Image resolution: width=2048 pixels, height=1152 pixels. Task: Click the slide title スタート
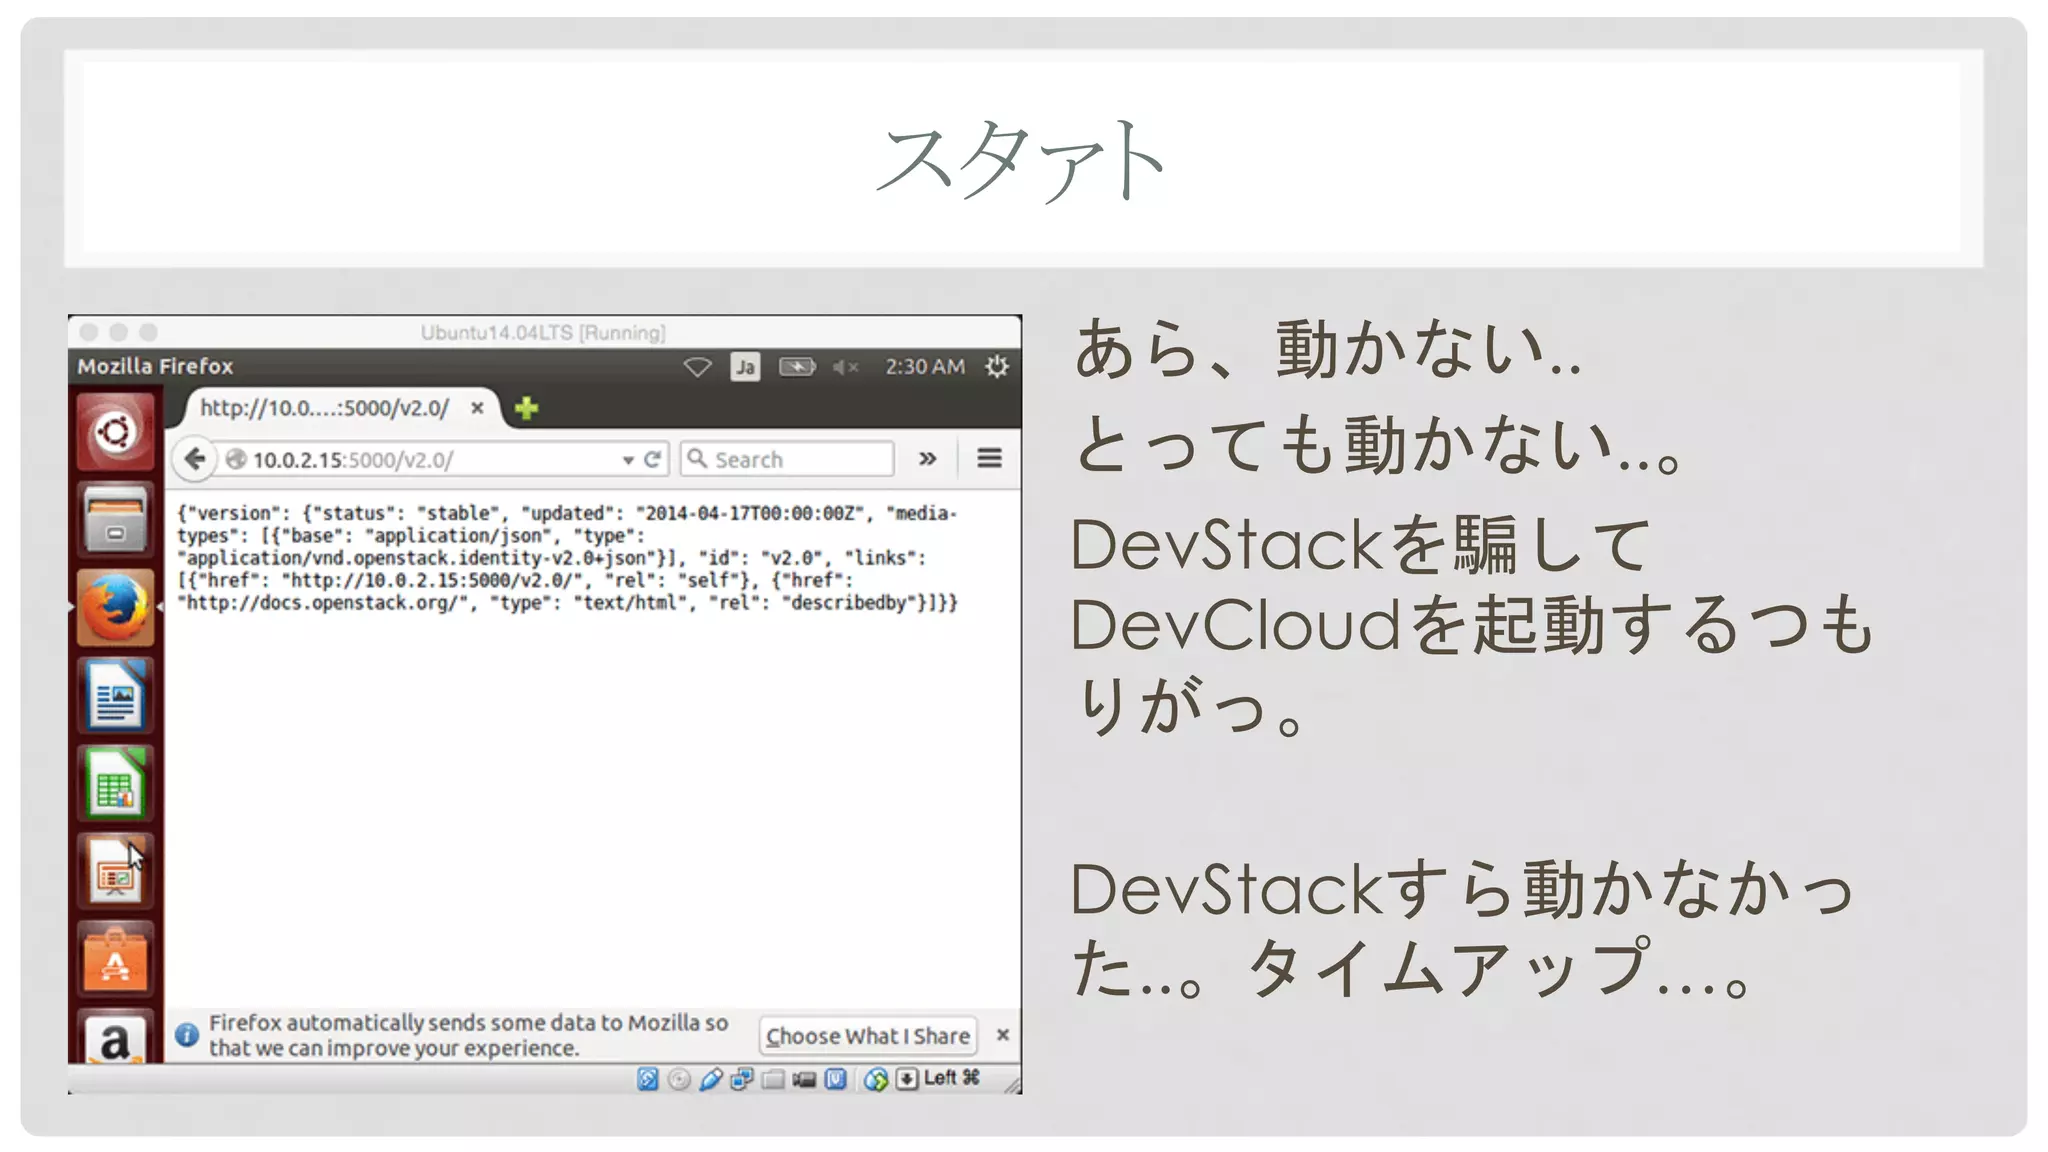pos(1022,160)
